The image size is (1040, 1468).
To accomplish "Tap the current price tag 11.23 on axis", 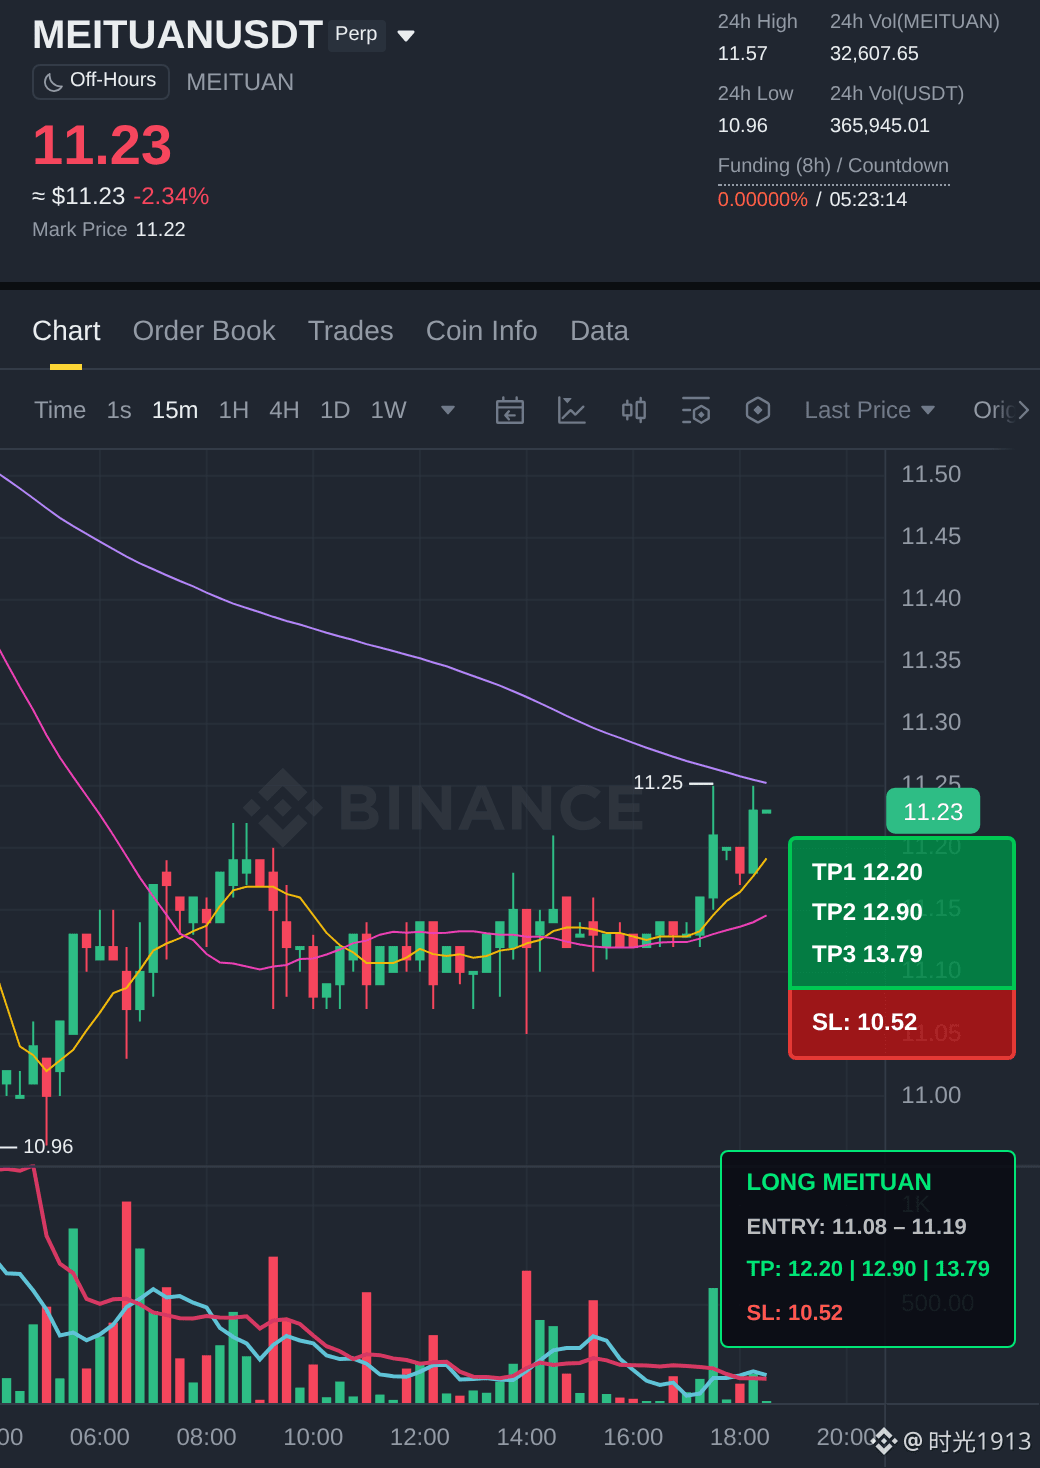I will 933,812.
